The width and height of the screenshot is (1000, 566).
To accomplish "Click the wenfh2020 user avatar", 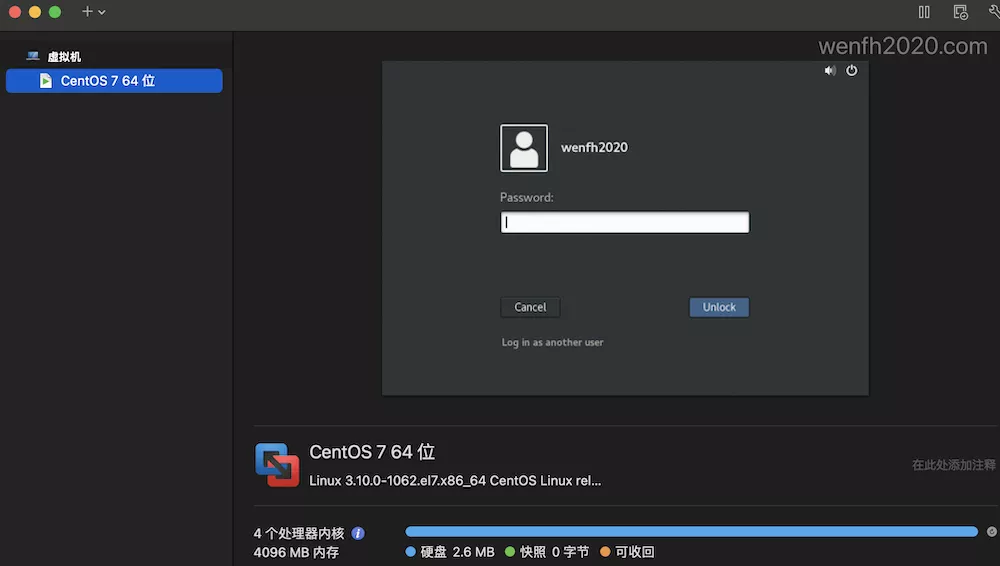I will pyautogui.click(x=524, y=148).
